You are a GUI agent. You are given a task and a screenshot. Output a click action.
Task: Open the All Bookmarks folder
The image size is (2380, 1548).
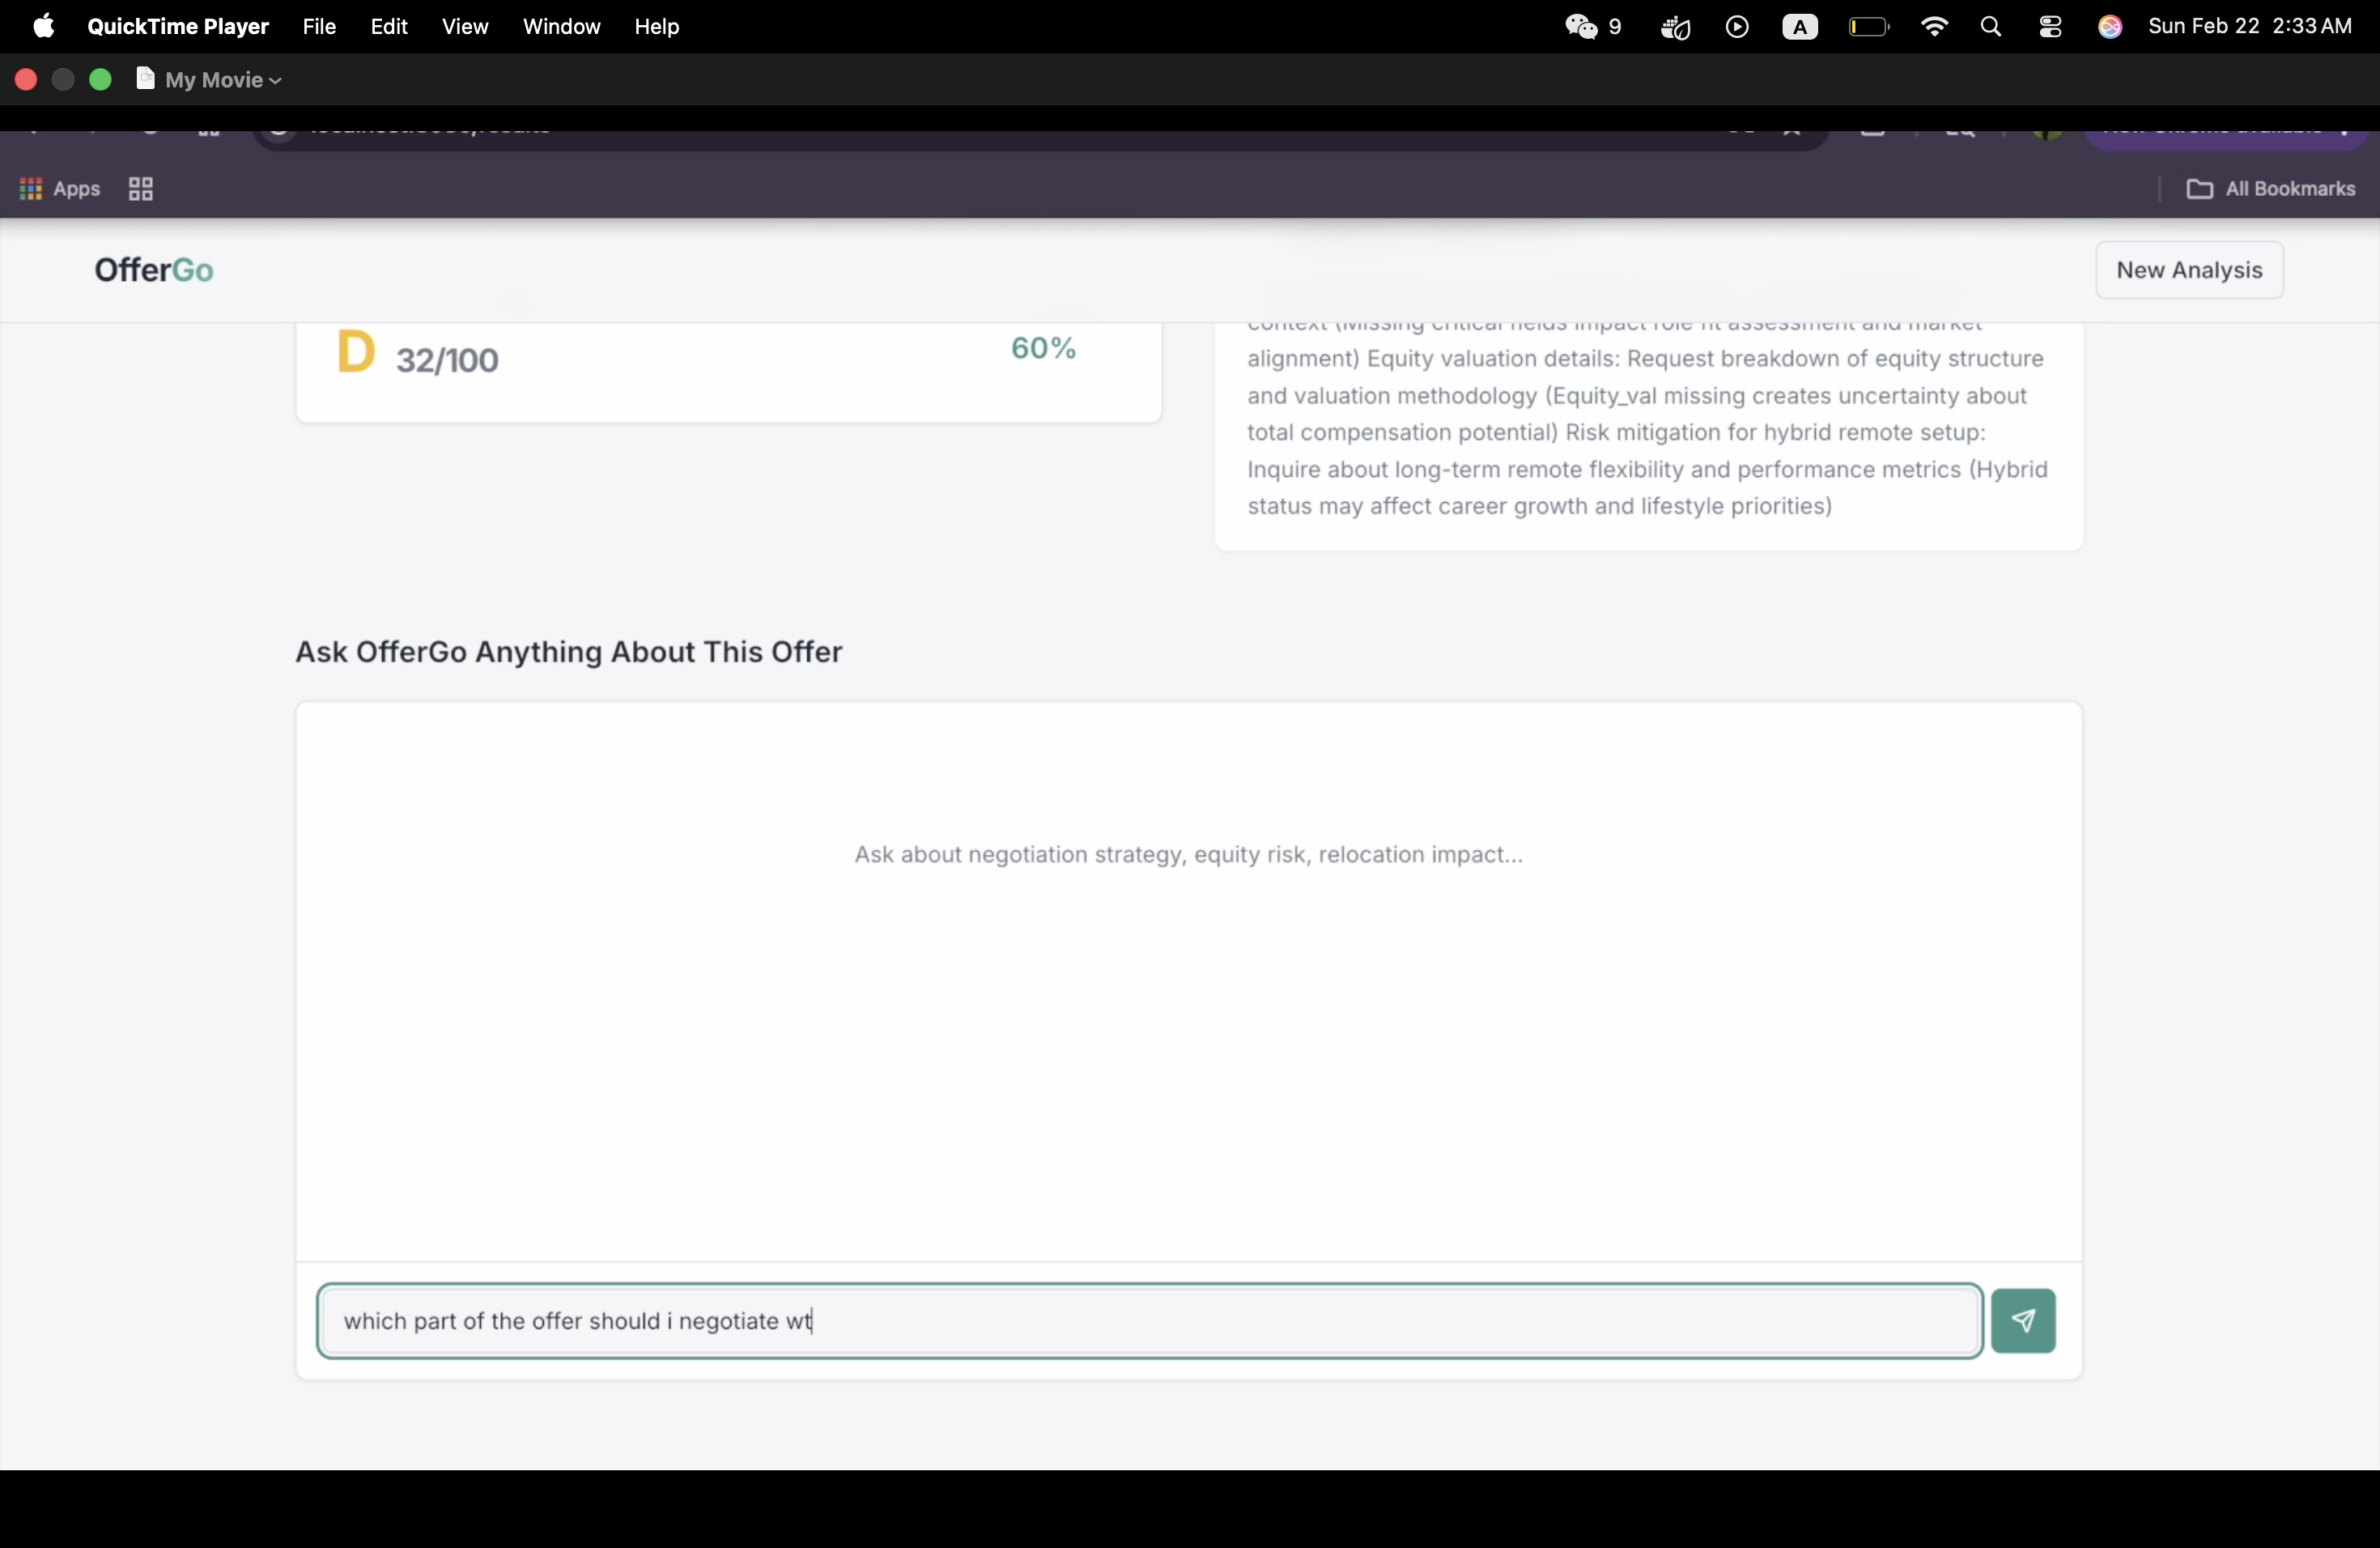(x=2270, y=189)
